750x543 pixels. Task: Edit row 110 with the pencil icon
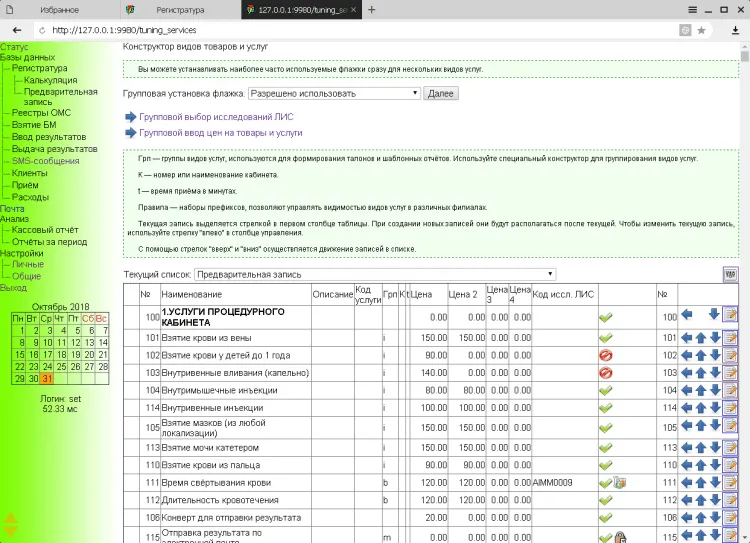click(730, 465)
